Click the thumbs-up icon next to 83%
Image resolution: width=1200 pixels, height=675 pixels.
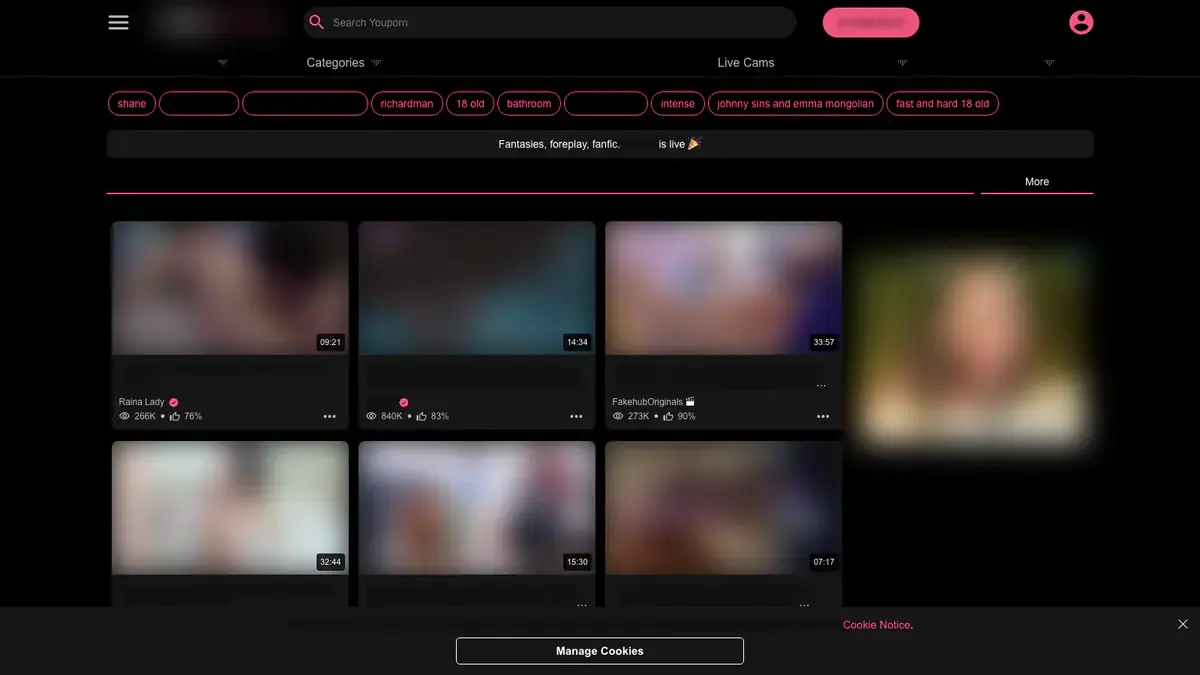(422, 416)
